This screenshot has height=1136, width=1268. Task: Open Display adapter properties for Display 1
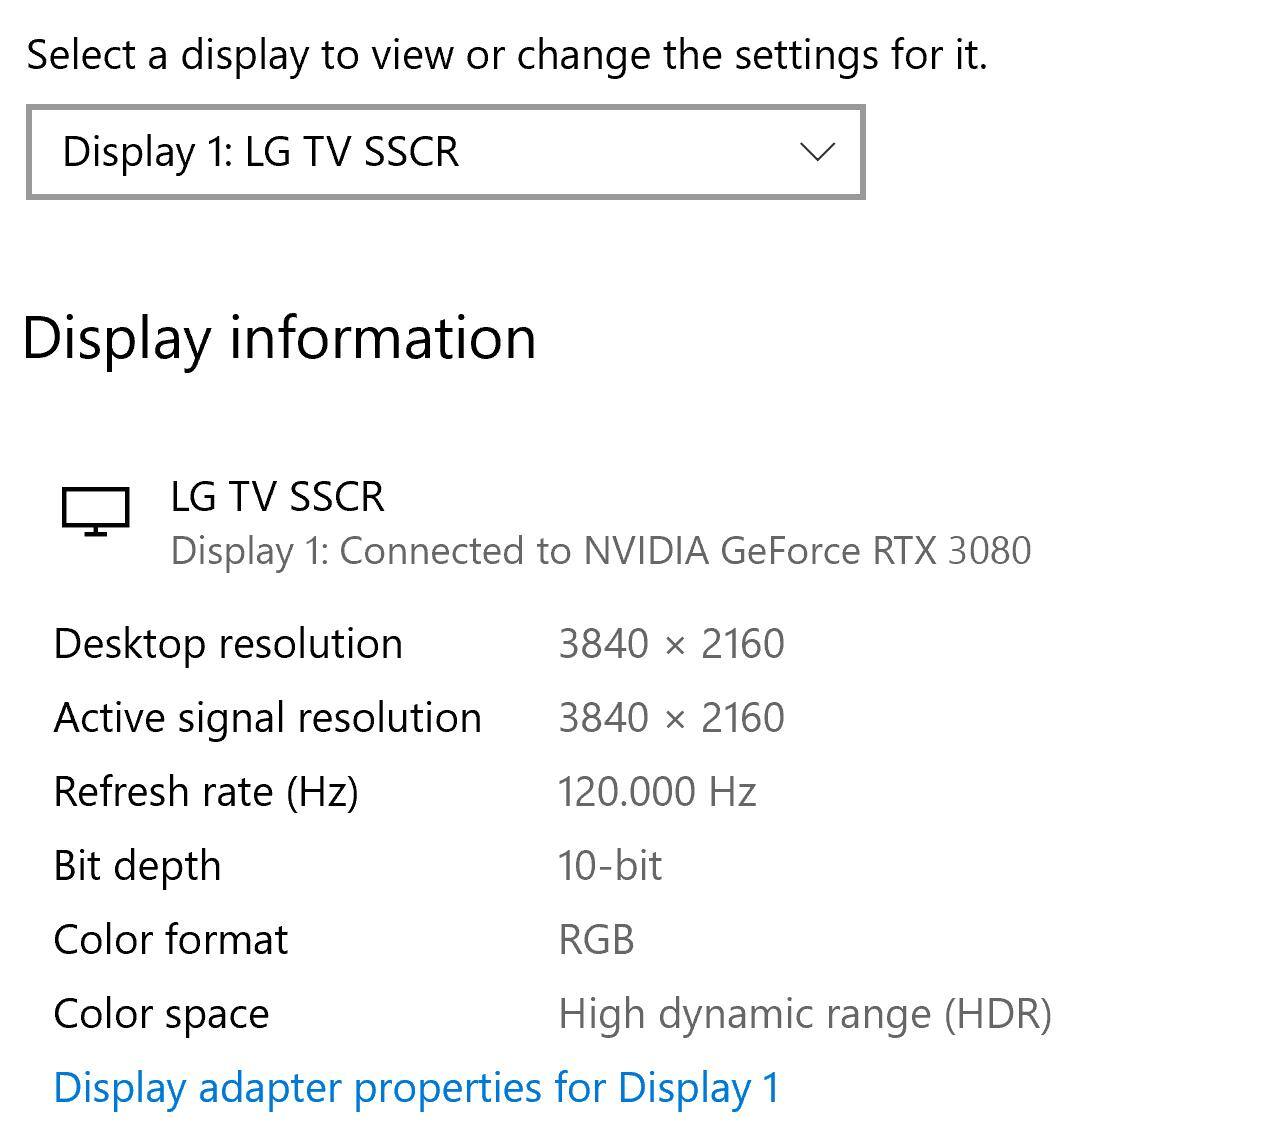point(416,1088)
